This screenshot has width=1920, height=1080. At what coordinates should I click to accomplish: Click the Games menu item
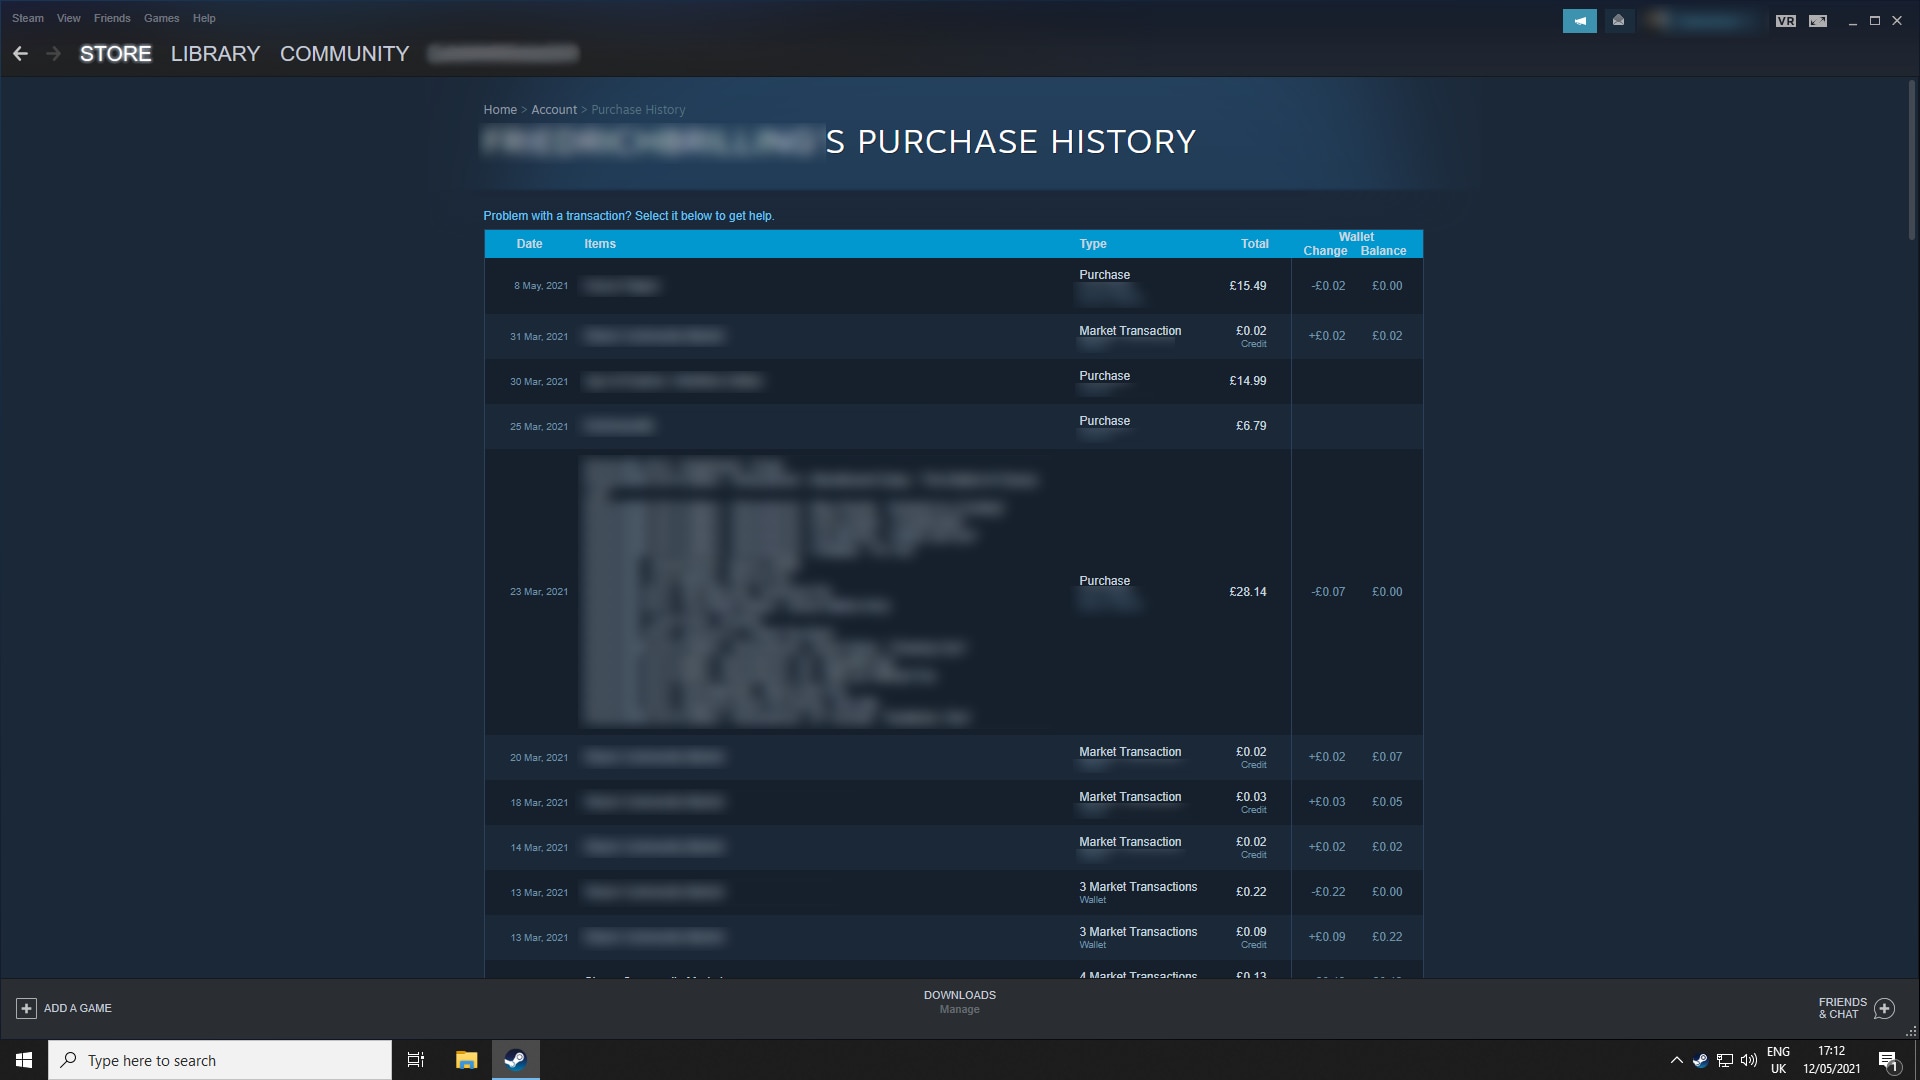click(161, 17)
